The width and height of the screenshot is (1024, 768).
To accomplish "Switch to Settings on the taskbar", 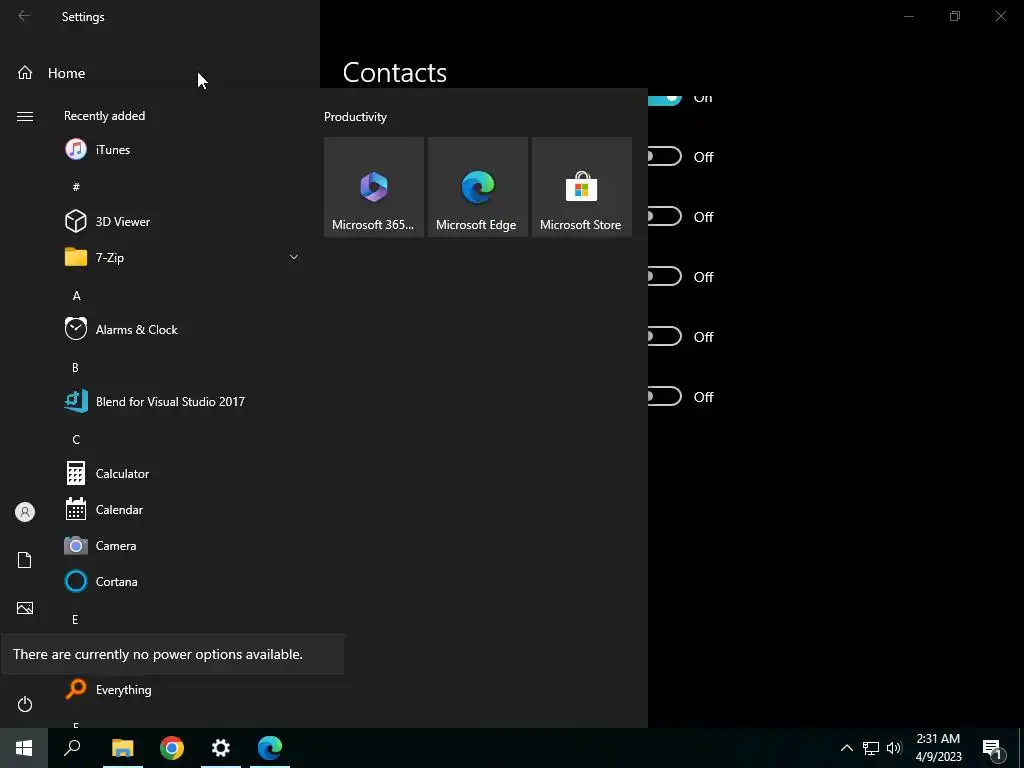I will [x=221, y=748].
